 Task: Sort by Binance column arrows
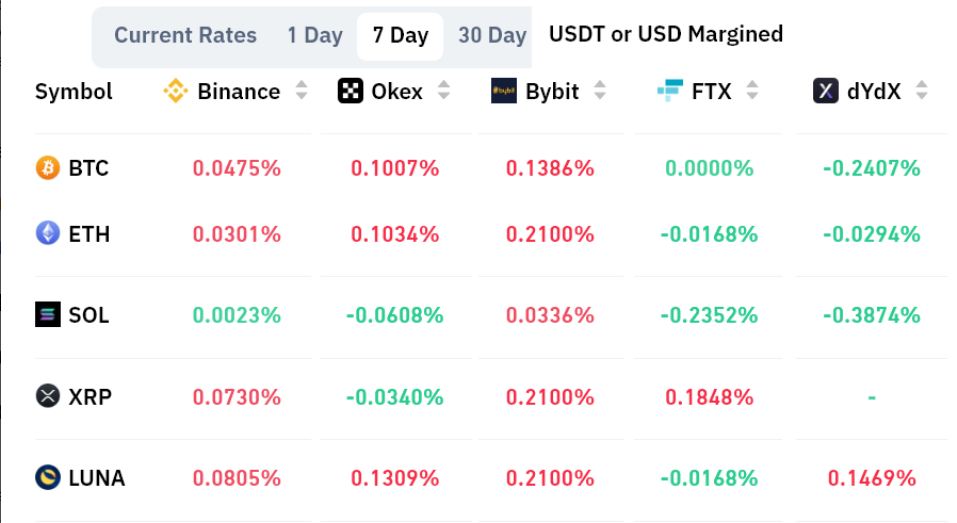[301, 92]
